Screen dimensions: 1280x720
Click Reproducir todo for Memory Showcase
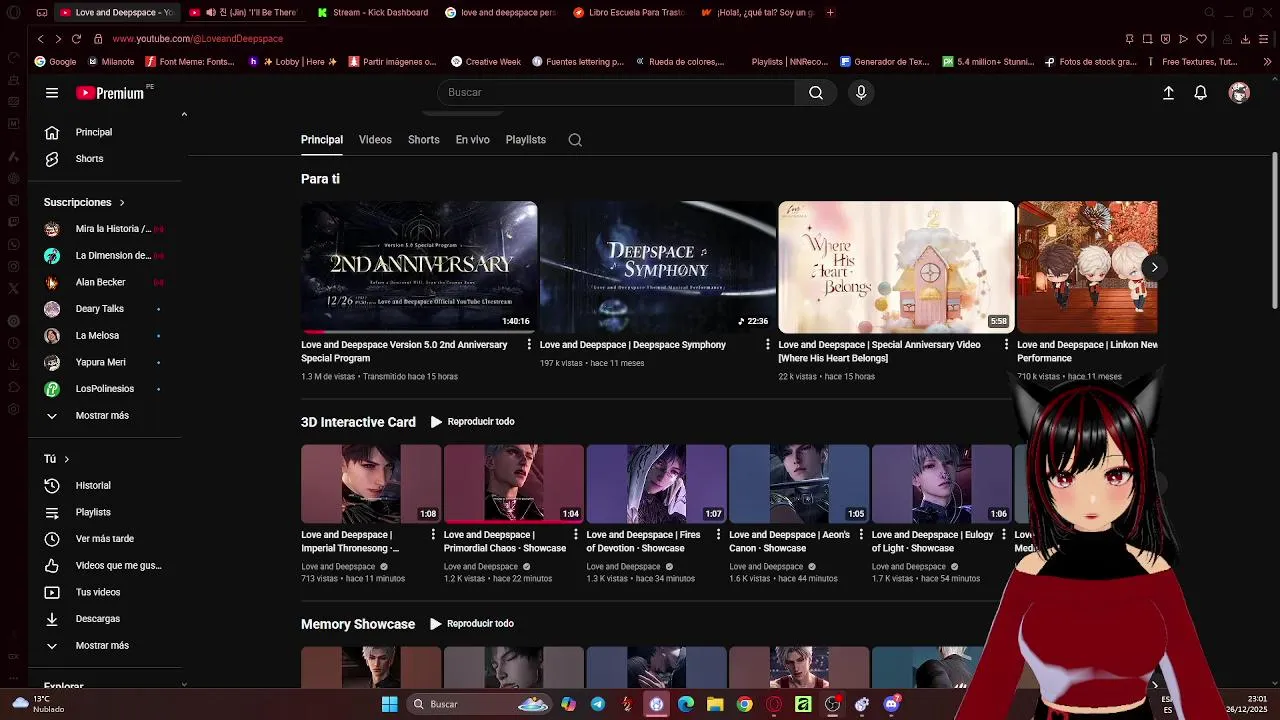pos(472,624)
